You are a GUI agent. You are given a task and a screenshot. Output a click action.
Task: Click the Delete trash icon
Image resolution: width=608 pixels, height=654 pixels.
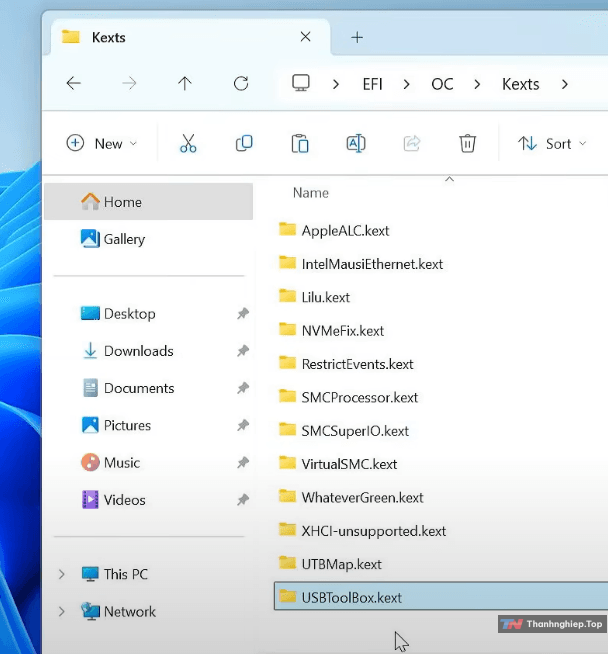point(467,143)
